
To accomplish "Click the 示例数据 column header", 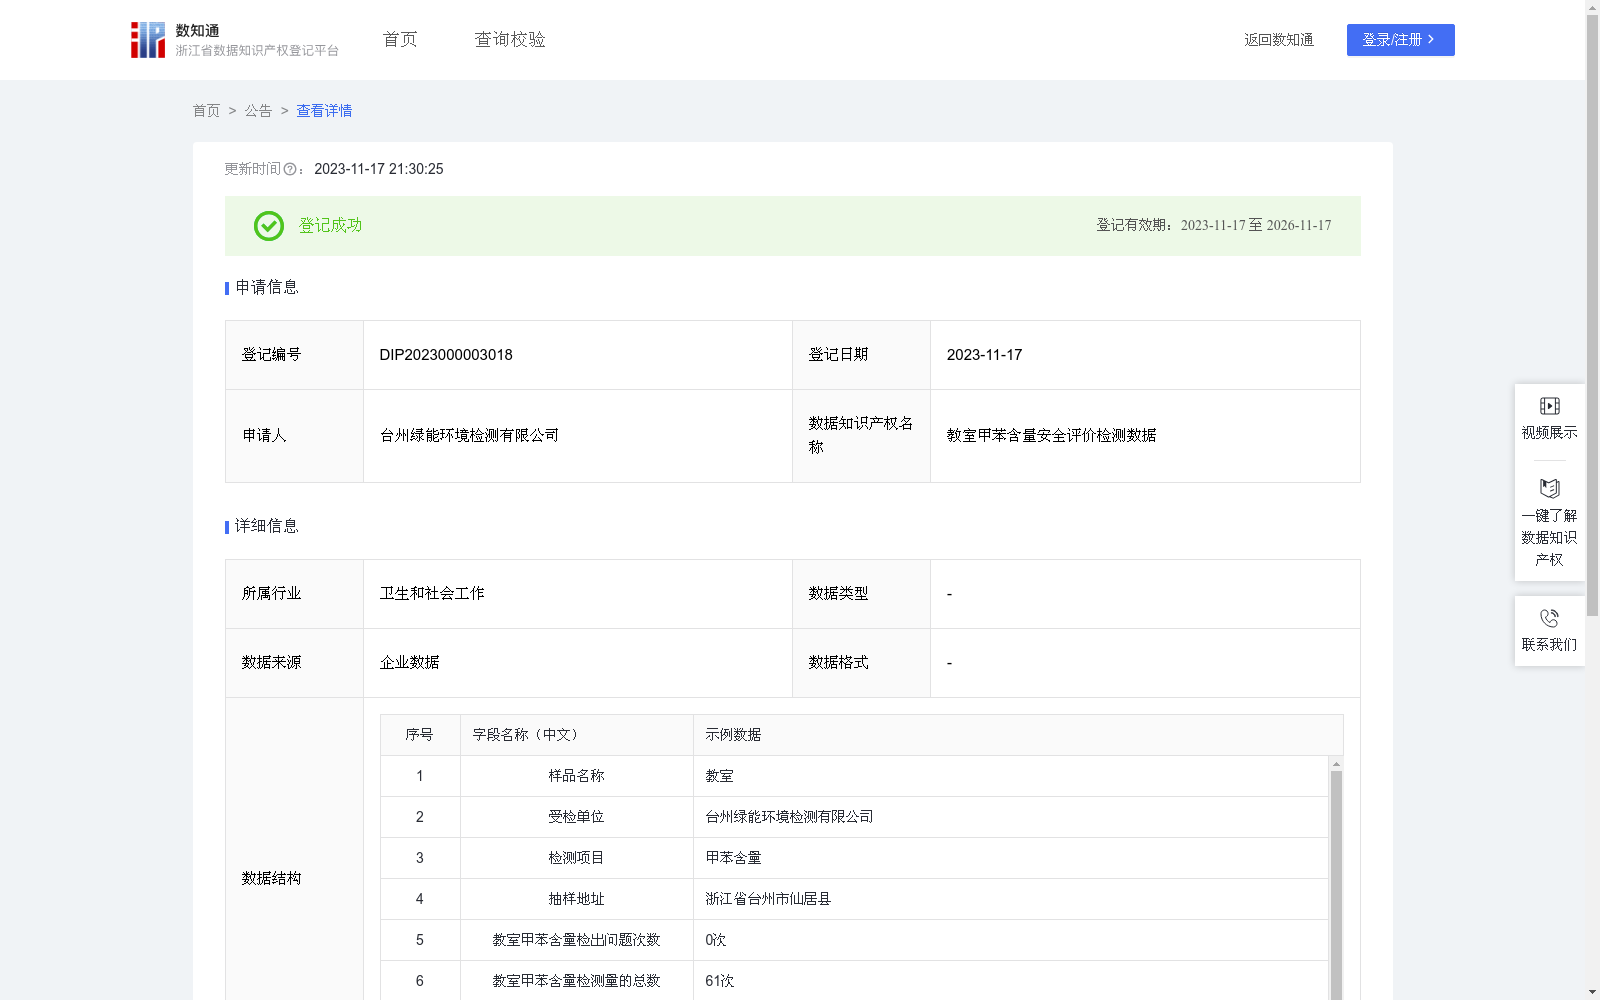I will click(x=1018, y=735).
